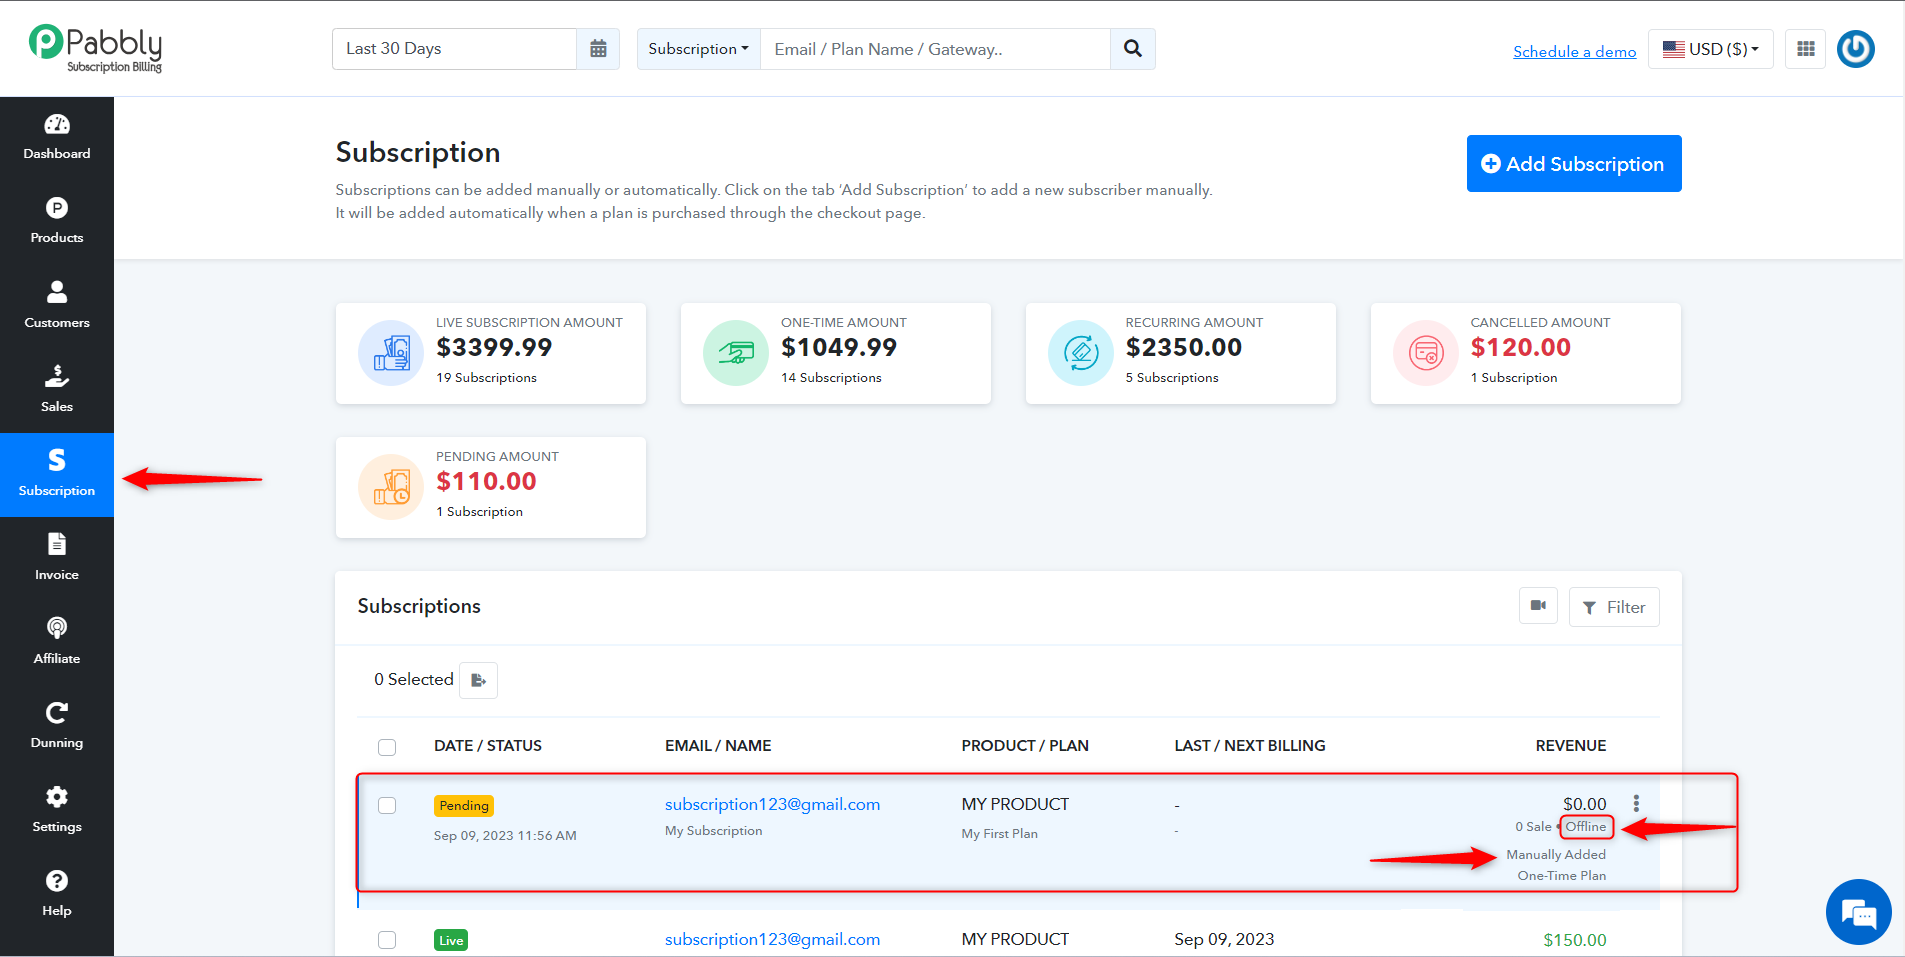Open the live chat bubble

tap(1858, 912)
